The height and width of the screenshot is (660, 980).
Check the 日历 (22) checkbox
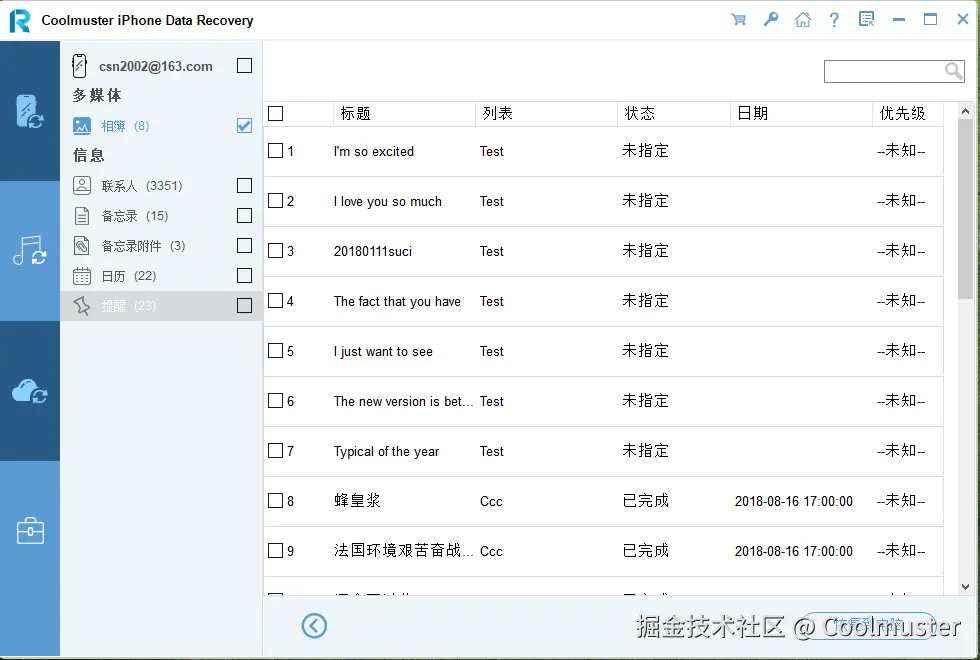point(244,276)
